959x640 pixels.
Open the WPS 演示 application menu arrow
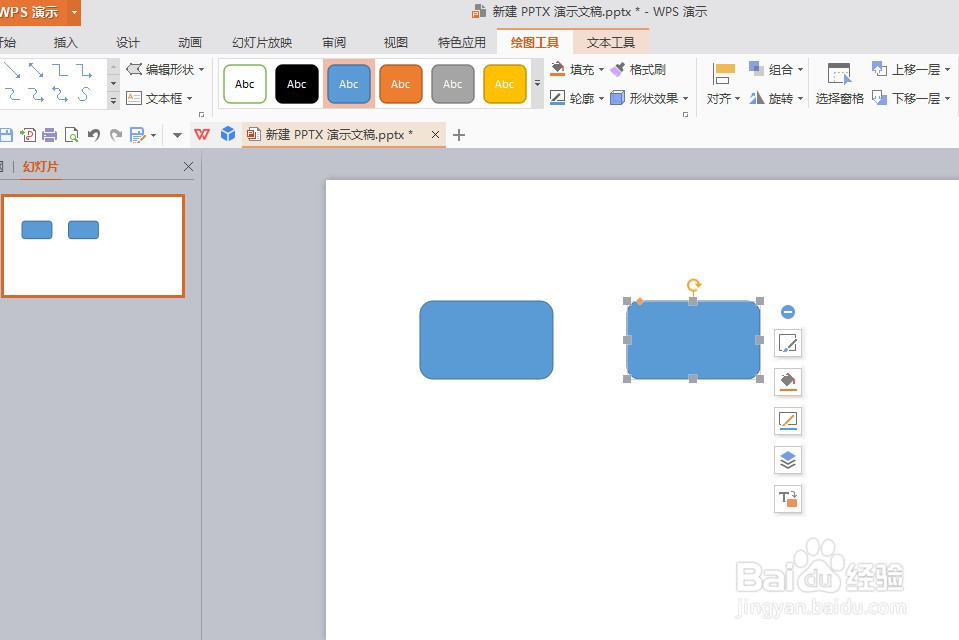[x=74, y=12]
